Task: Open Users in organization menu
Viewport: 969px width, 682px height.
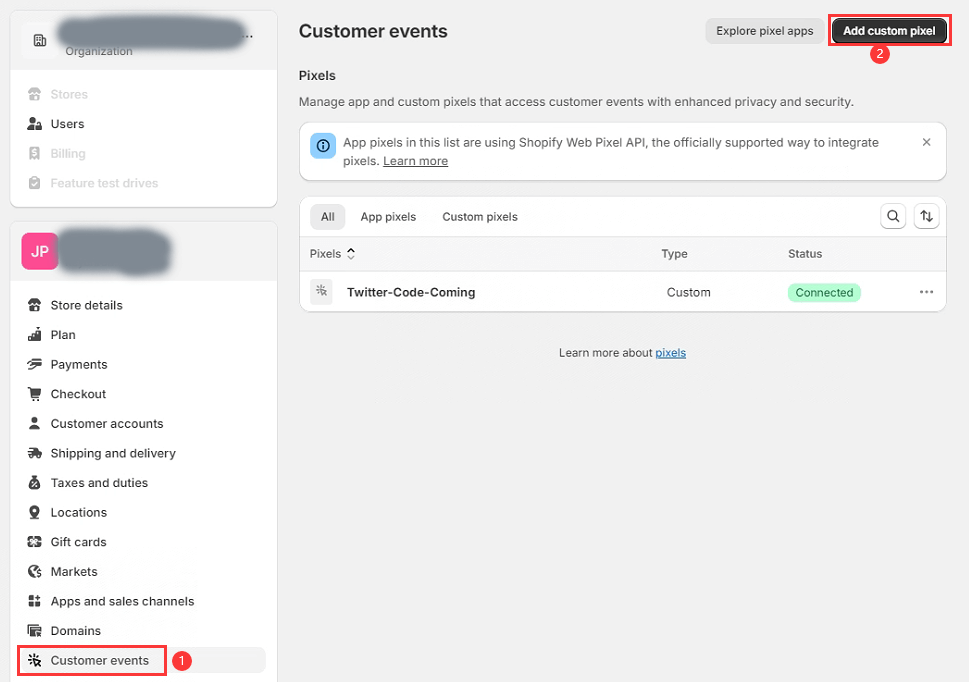Action: (67, 124)
